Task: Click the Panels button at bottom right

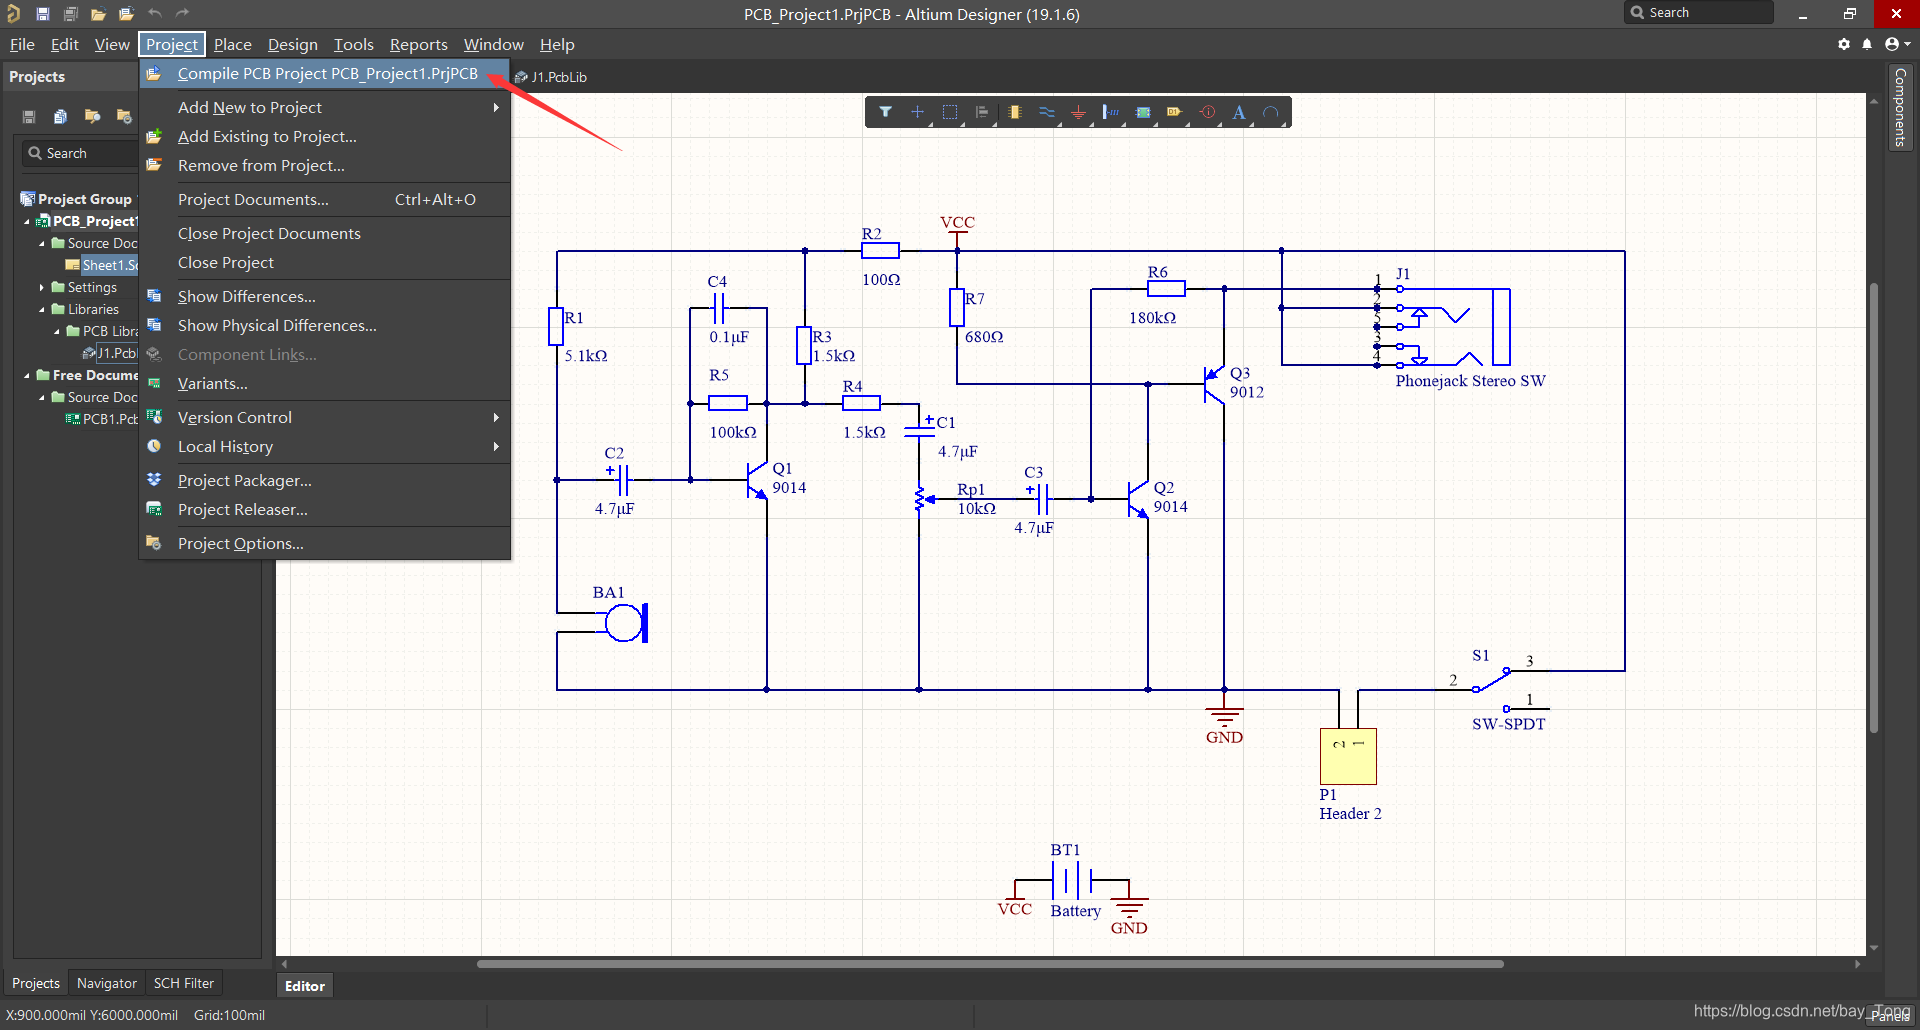Action: (1889, 1016)
